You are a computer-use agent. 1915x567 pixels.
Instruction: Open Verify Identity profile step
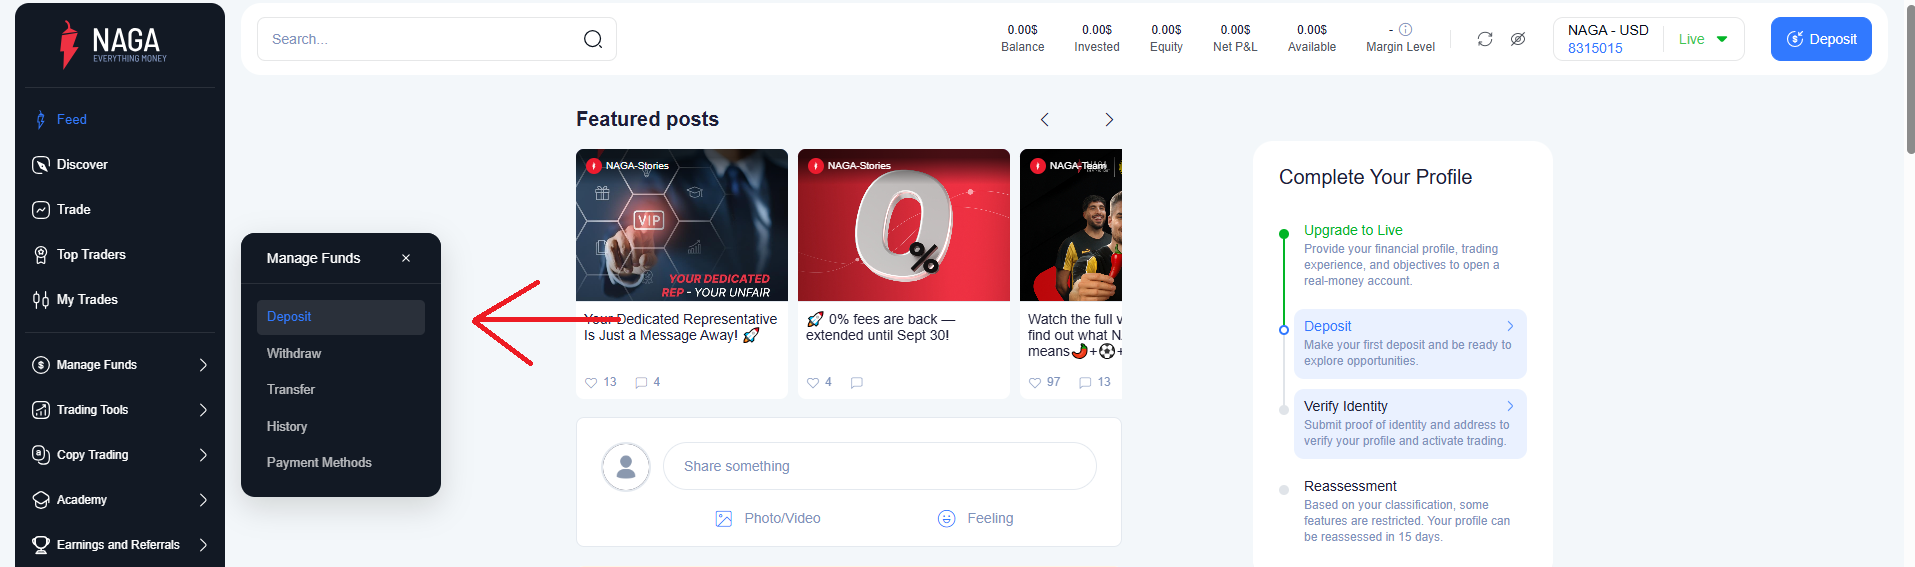(1410, 424)
